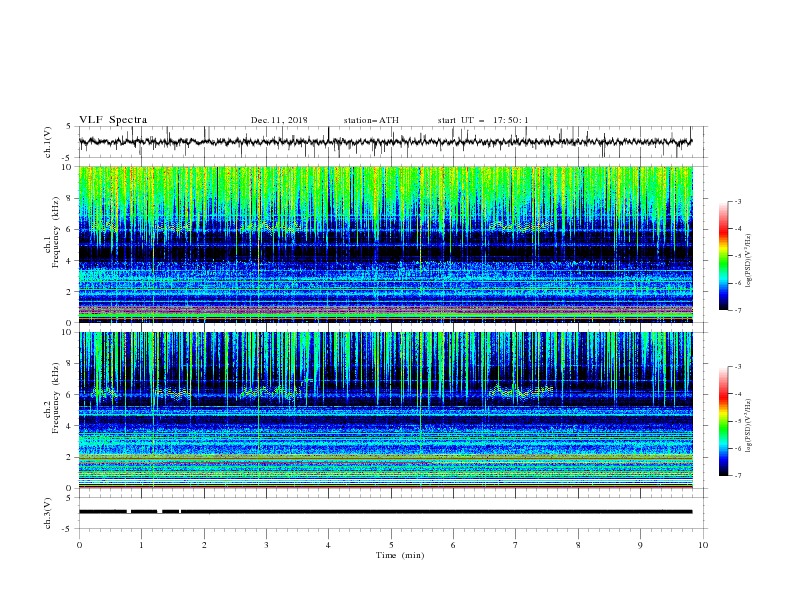Click the "ch.1(V)" waveform axis label
This screenshot has height=612, width=792.
48,142
